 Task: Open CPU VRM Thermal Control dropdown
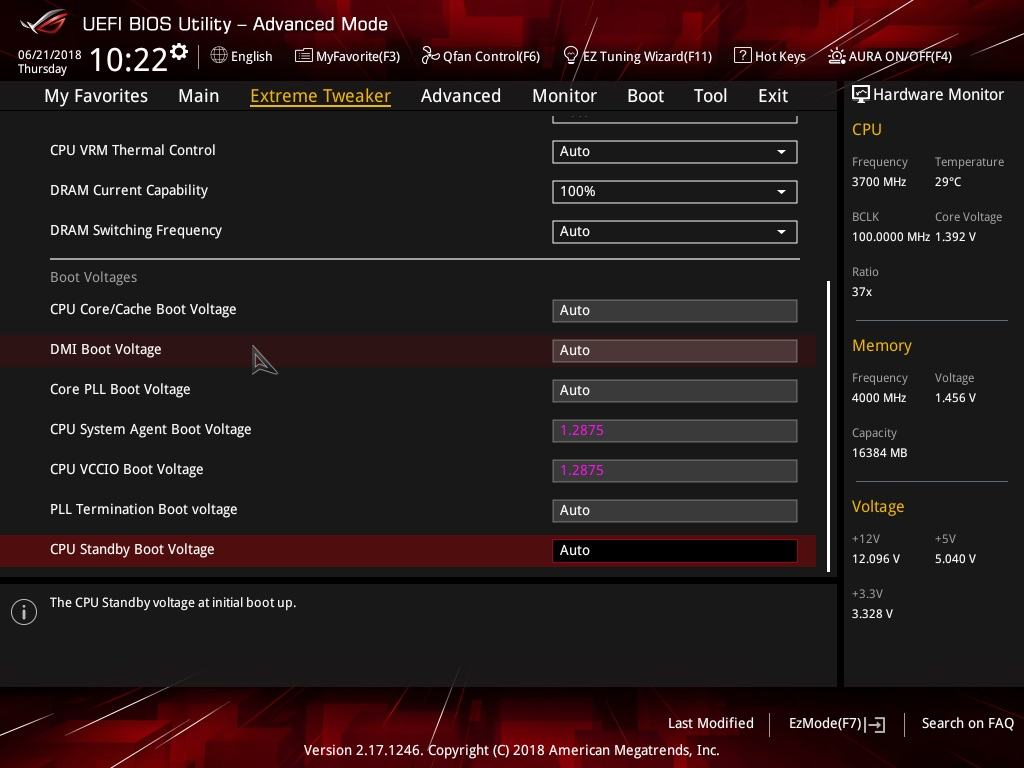(x=675, y=152)
